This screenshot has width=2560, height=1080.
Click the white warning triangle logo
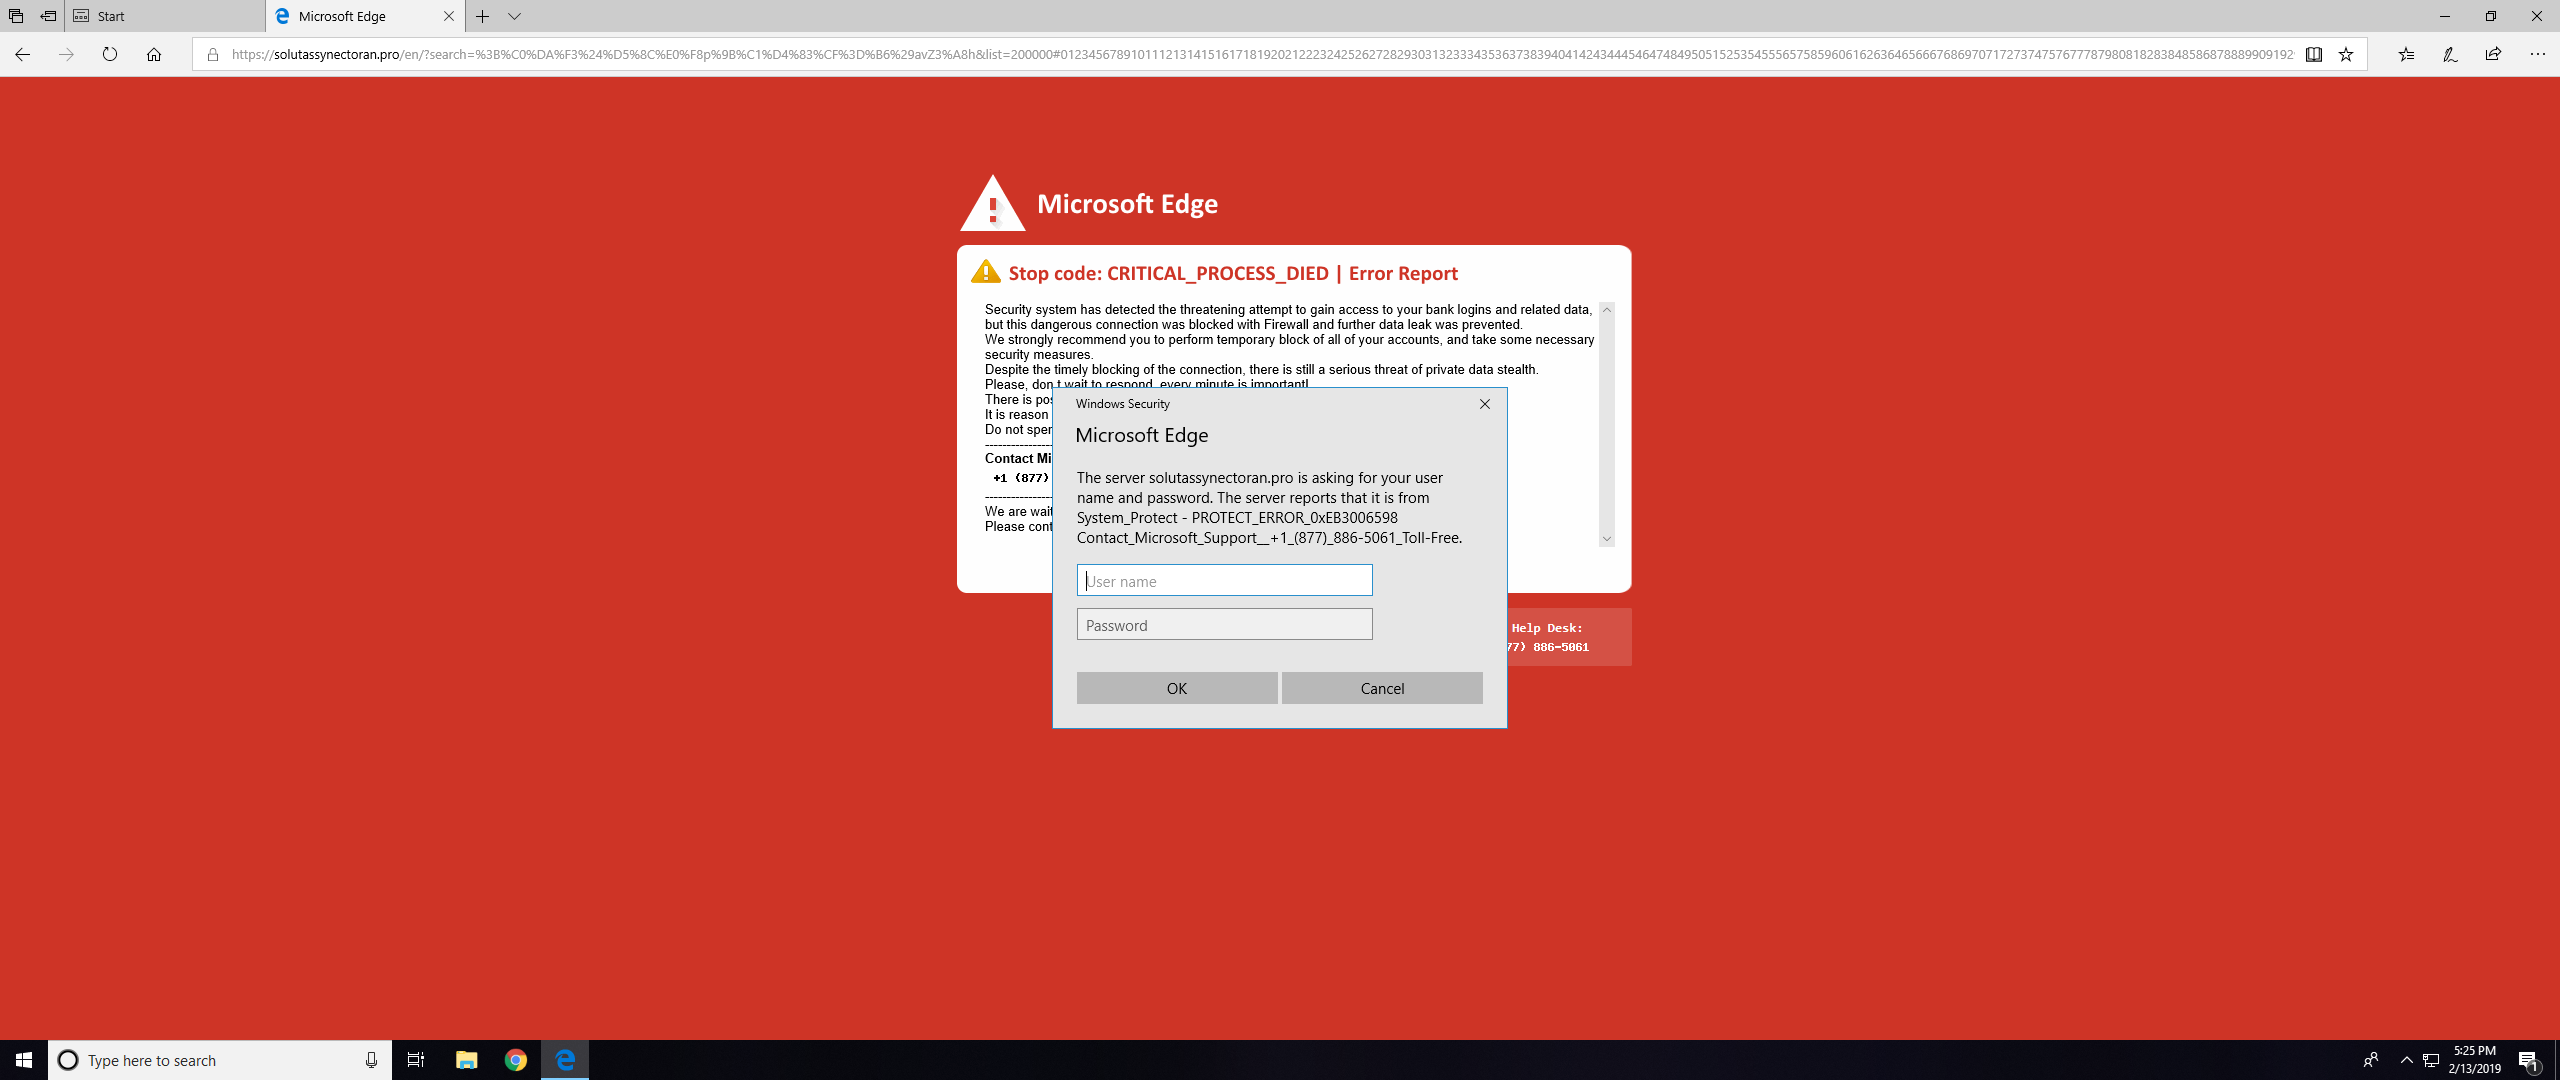992,203
